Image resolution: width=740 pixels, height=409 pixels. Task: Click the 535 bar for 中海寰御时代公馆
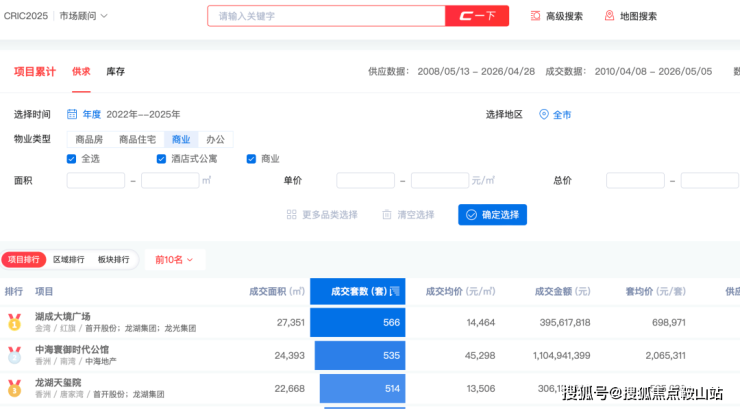[360, 355]
